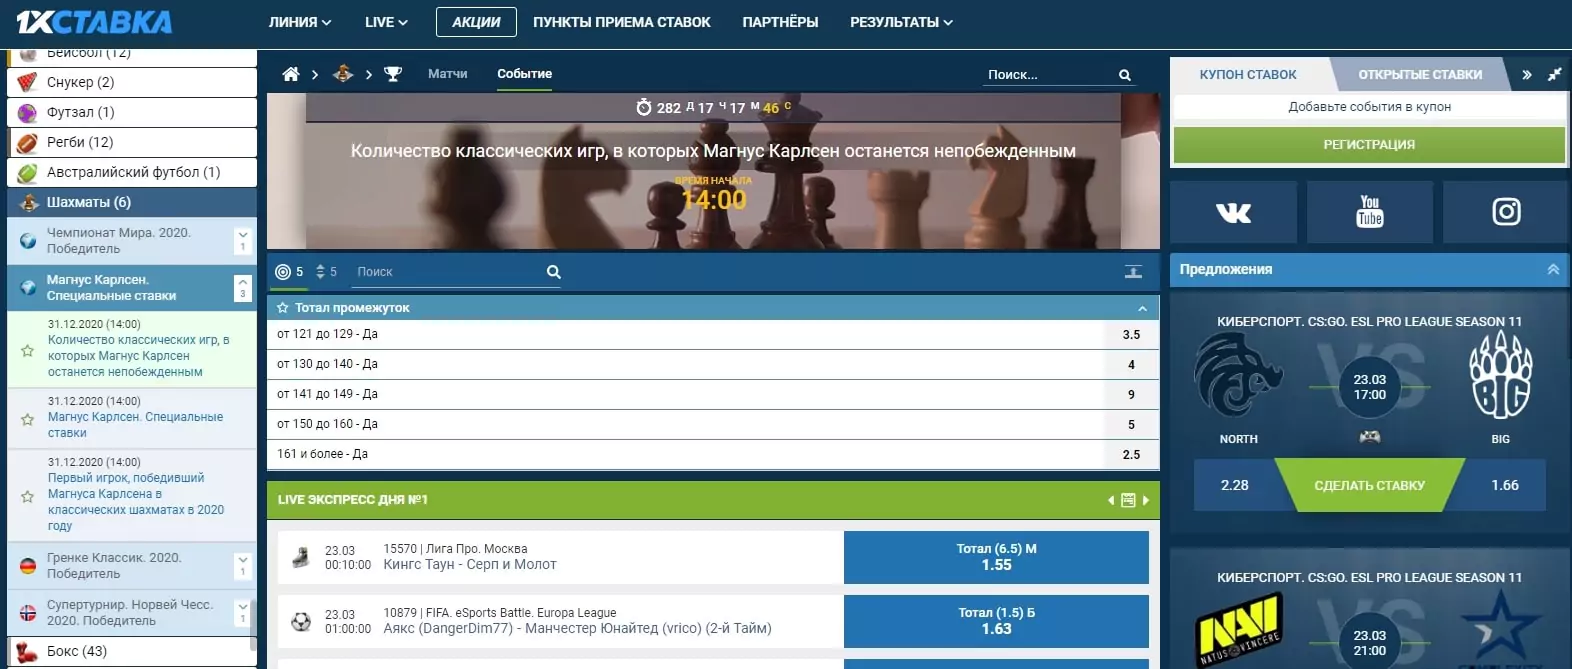
Task: Click the markets count icon showing 5
Action: pos(289,272)
